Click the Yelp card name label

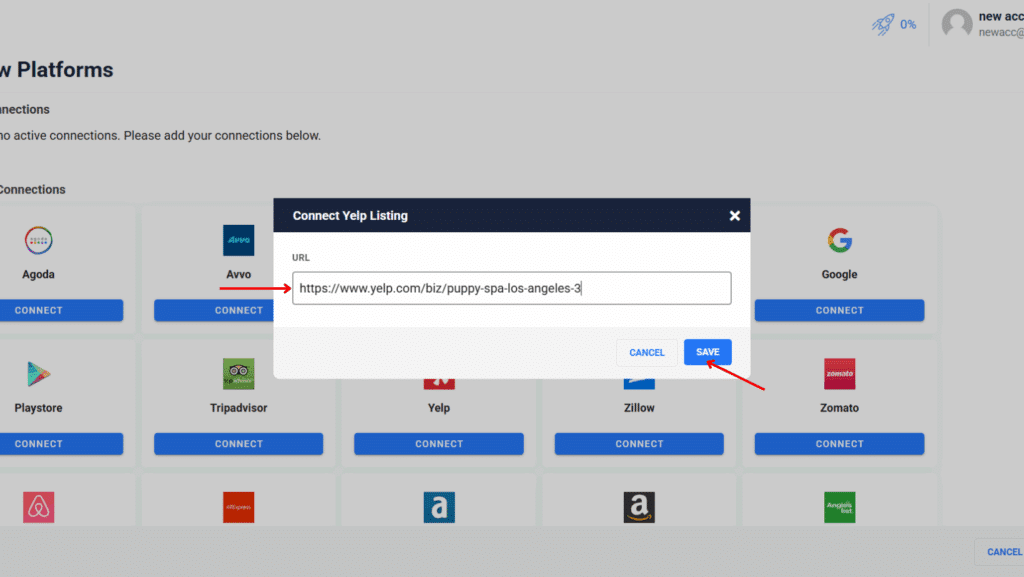coord(439,408)
